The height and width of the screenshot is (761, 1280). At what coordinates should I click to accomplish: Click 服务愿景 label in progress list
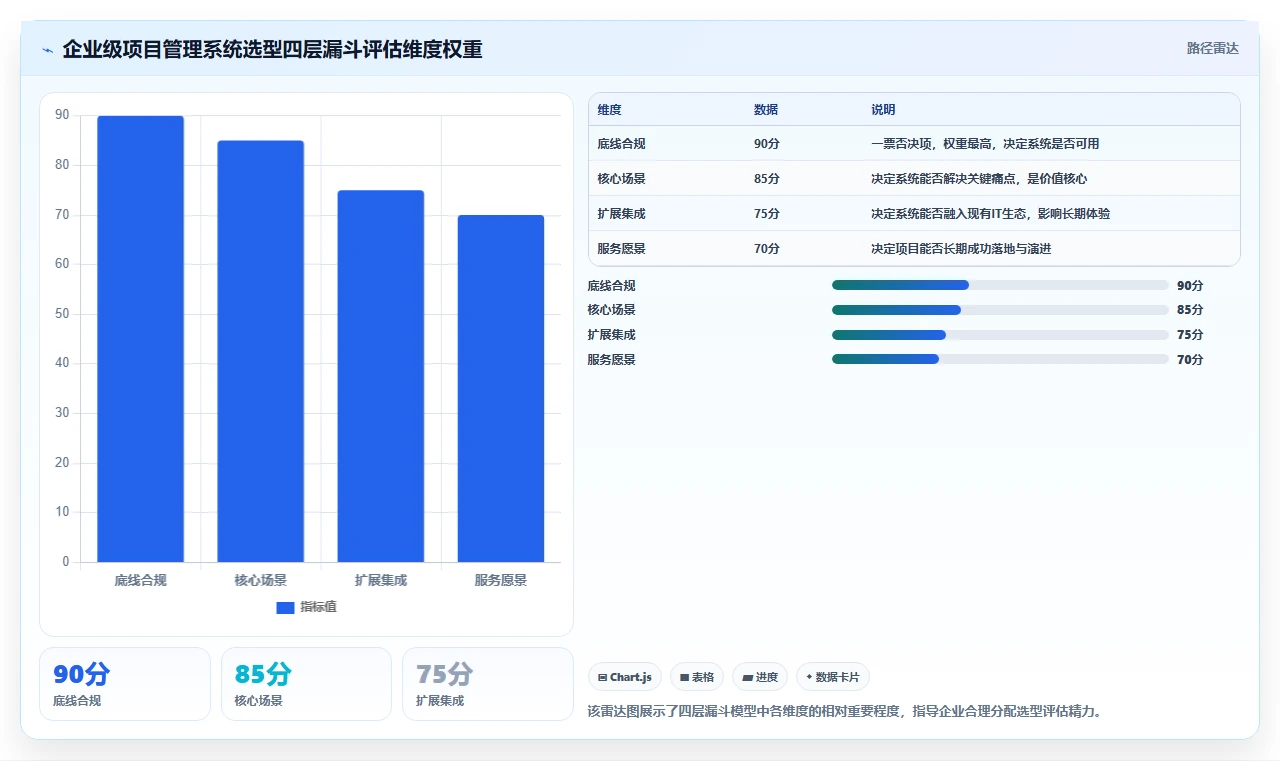point(612,360)
